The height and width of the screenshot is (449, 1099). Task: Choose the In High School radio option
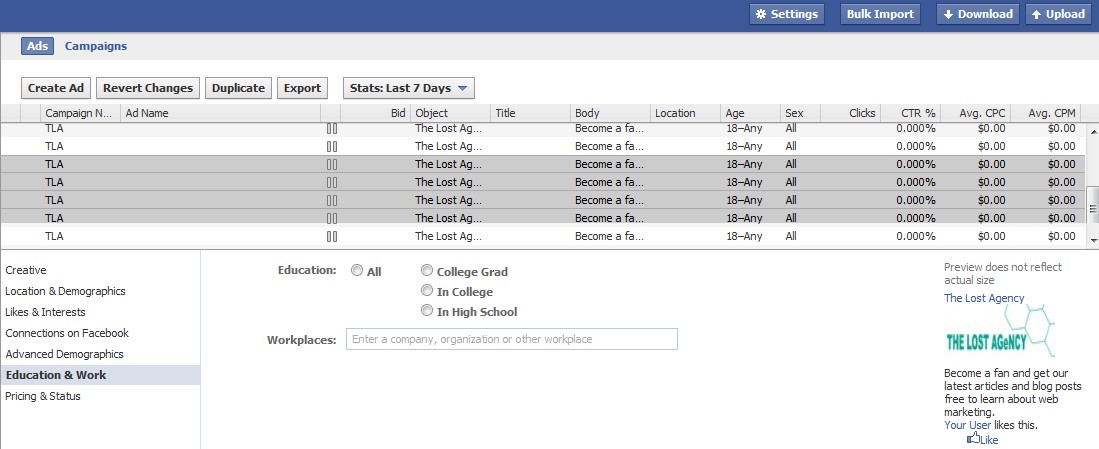[x=427, y=310]
